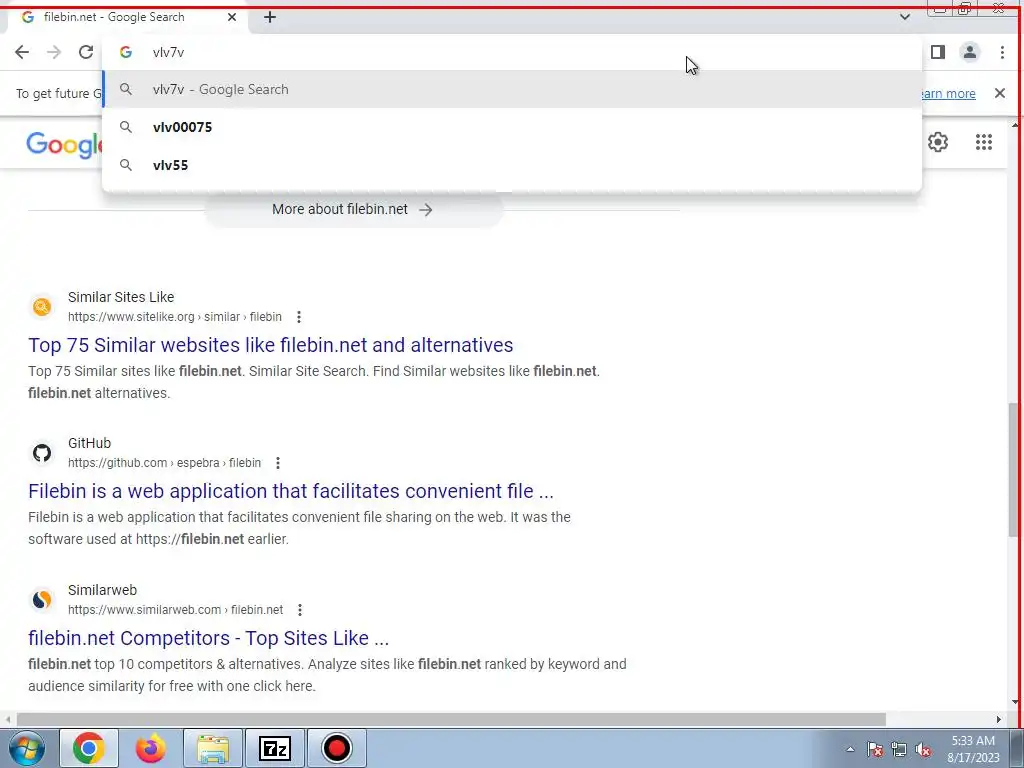Open Chrome from the taskbar
Viewport: 1024px width, 768px height.
(x=89, y=748)
